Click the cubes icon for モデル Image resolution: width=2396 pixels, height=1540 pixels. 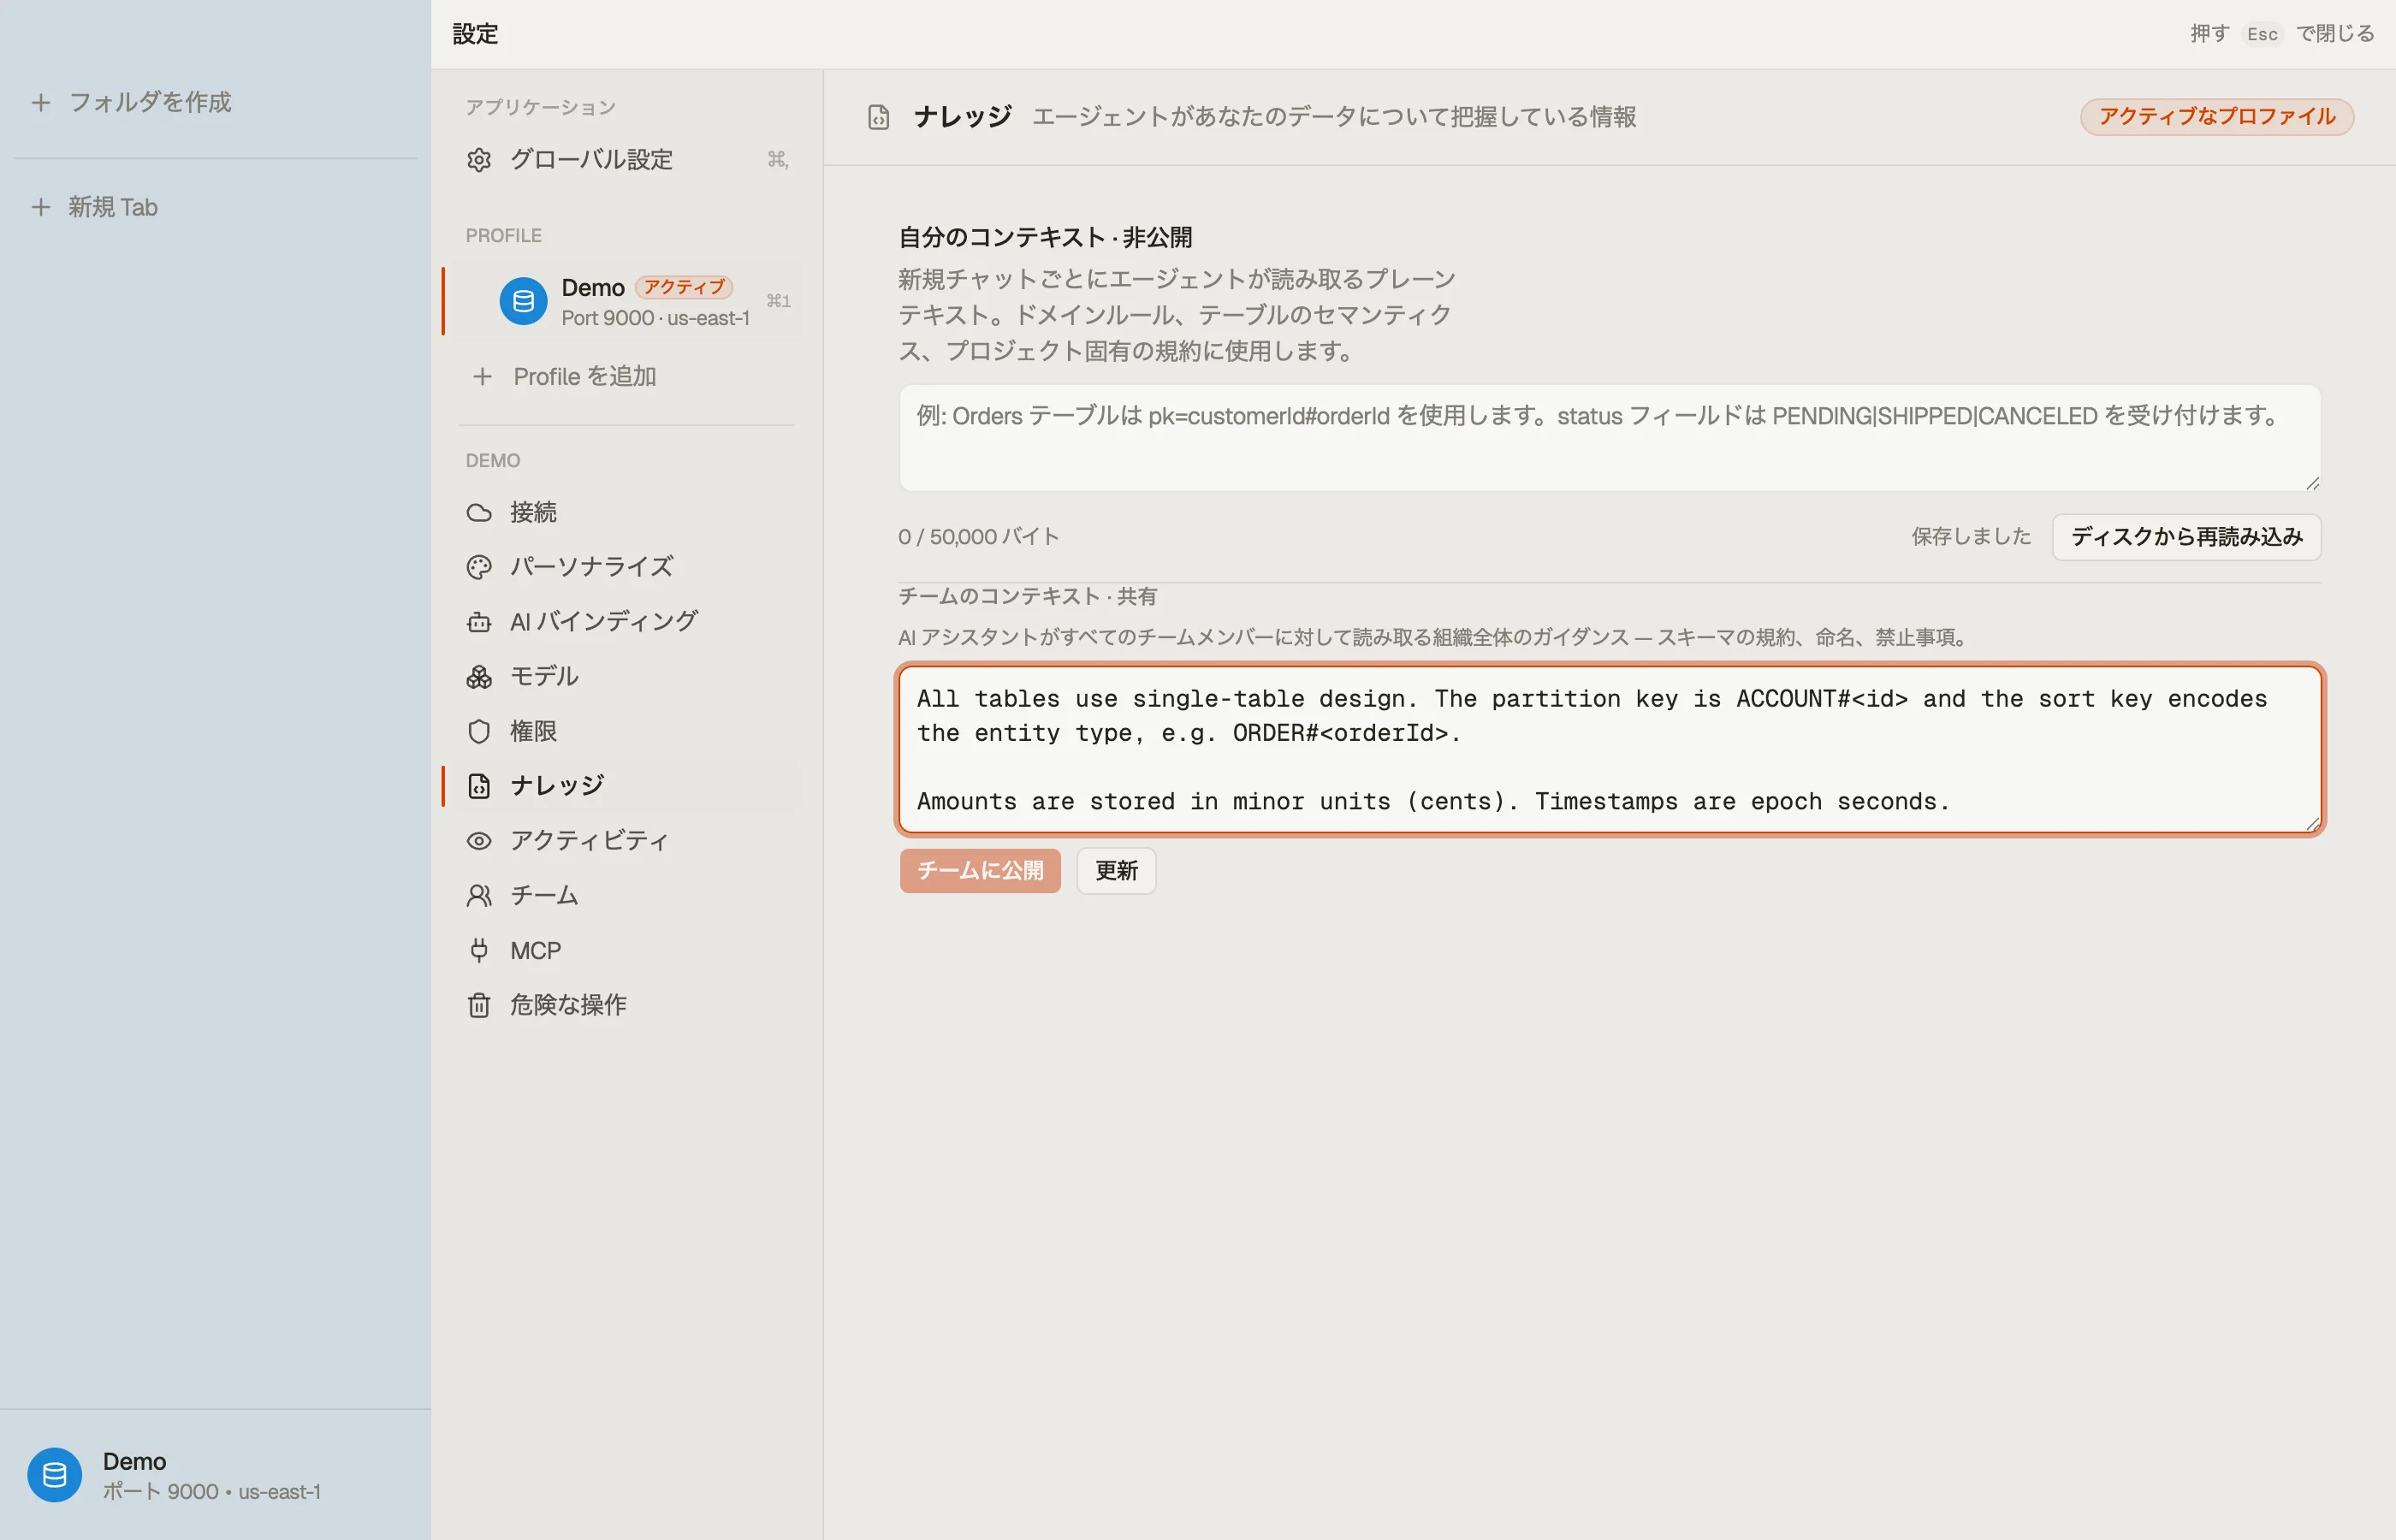pos(479,677)
